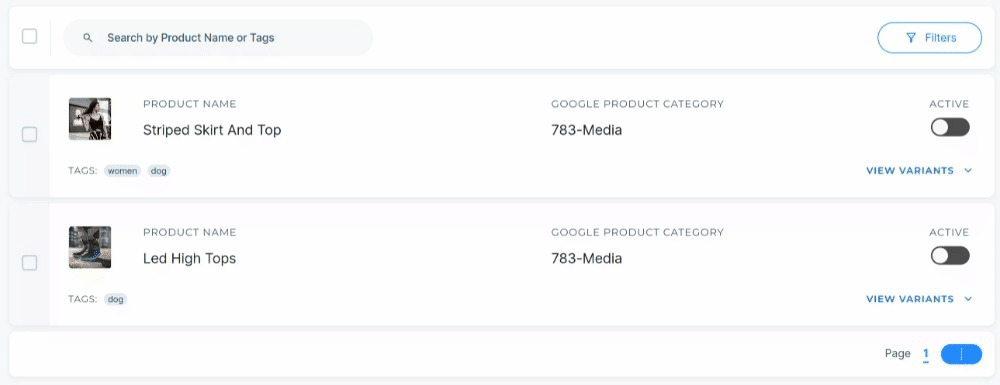This screenshot has width=1000, height=385.
Task: Check the Led High Tops row checkbox
Action: [x=29, y=263]
